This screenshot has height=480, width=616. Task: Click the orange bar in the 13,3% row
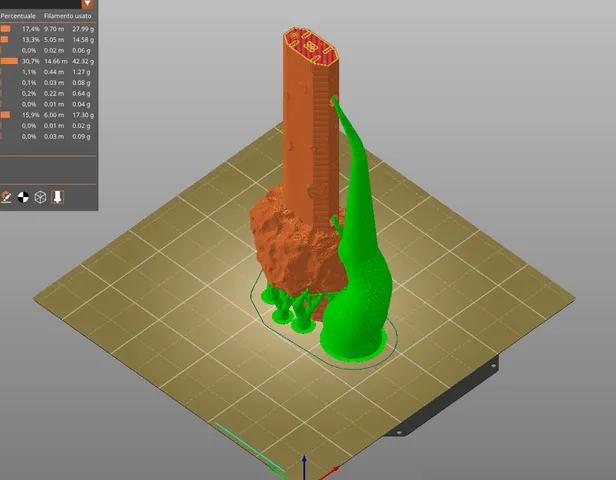click(4, 40)
